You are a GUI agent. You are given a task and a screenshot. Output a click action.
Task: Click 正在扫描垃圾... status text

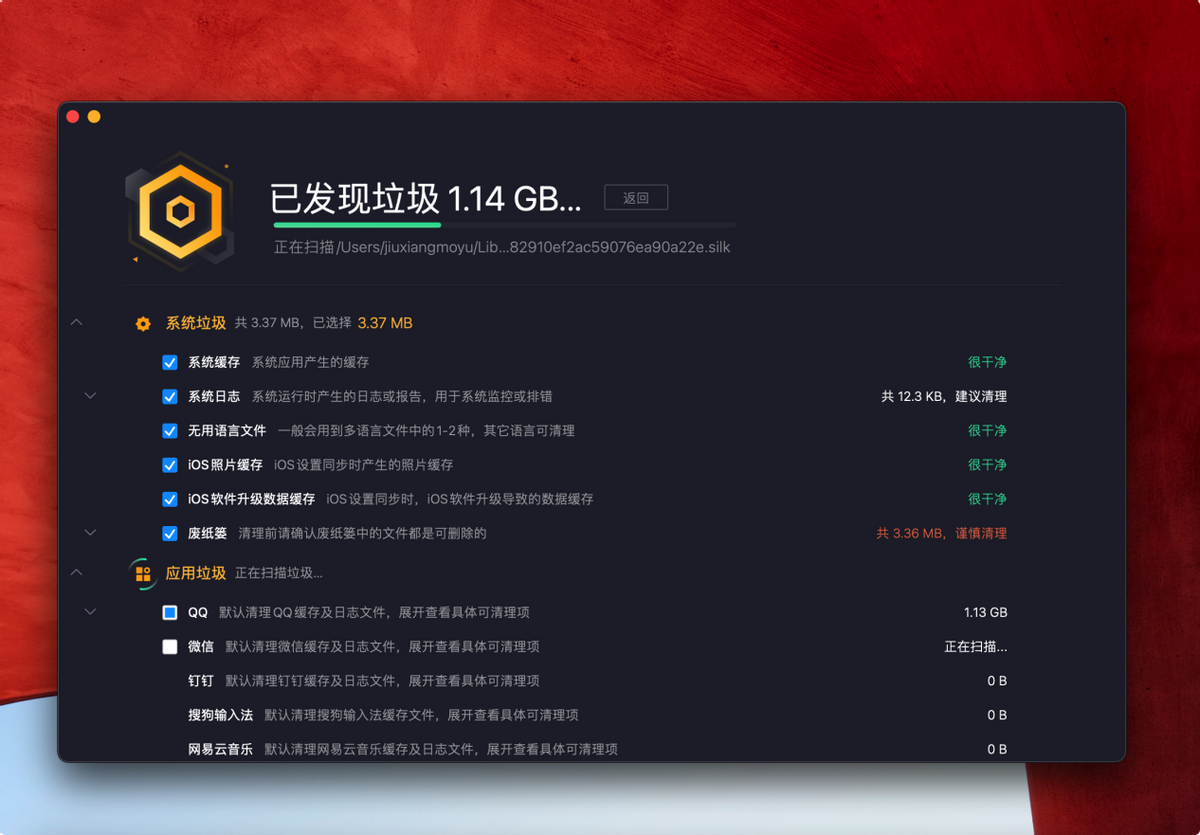279,574
